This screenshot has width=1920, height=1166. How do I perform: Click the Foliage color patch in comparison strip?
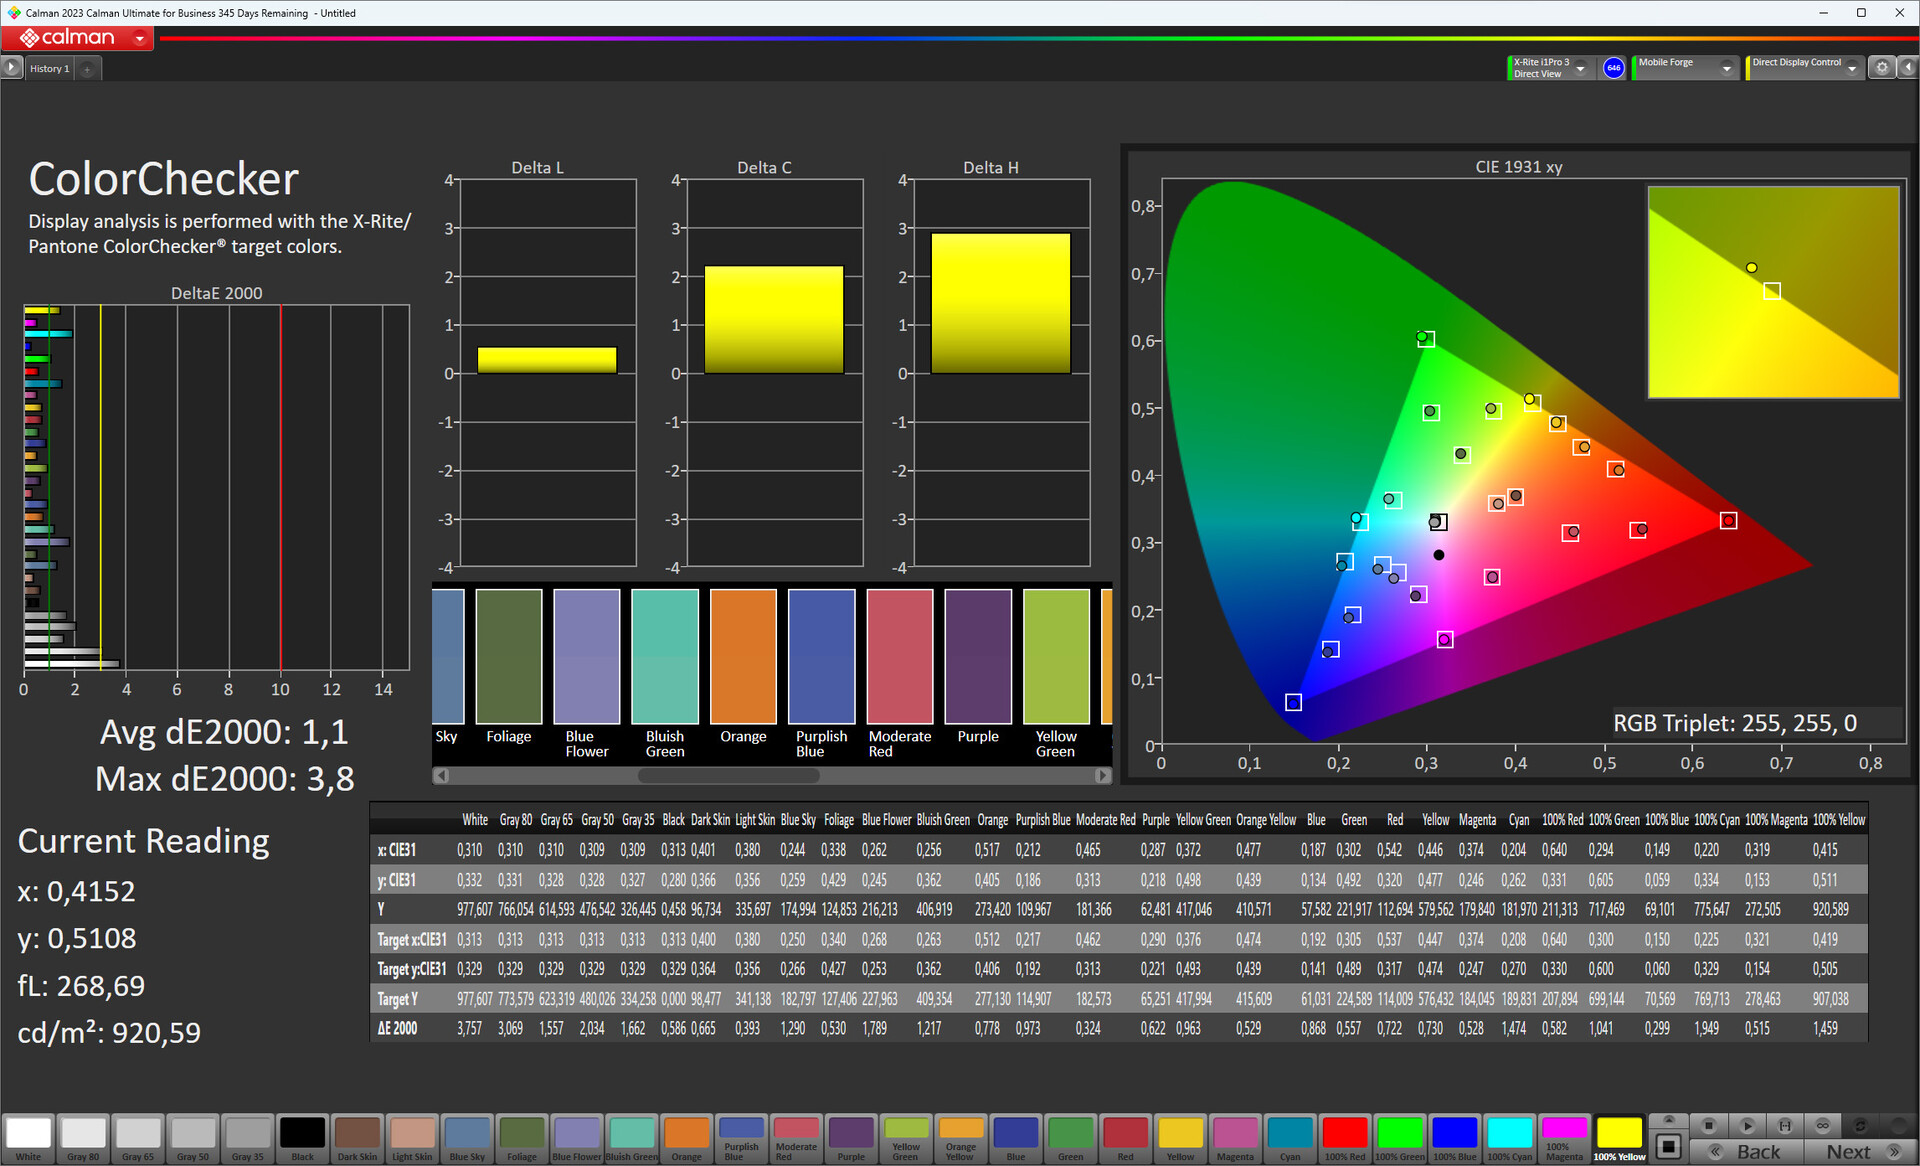pos(509,656)
